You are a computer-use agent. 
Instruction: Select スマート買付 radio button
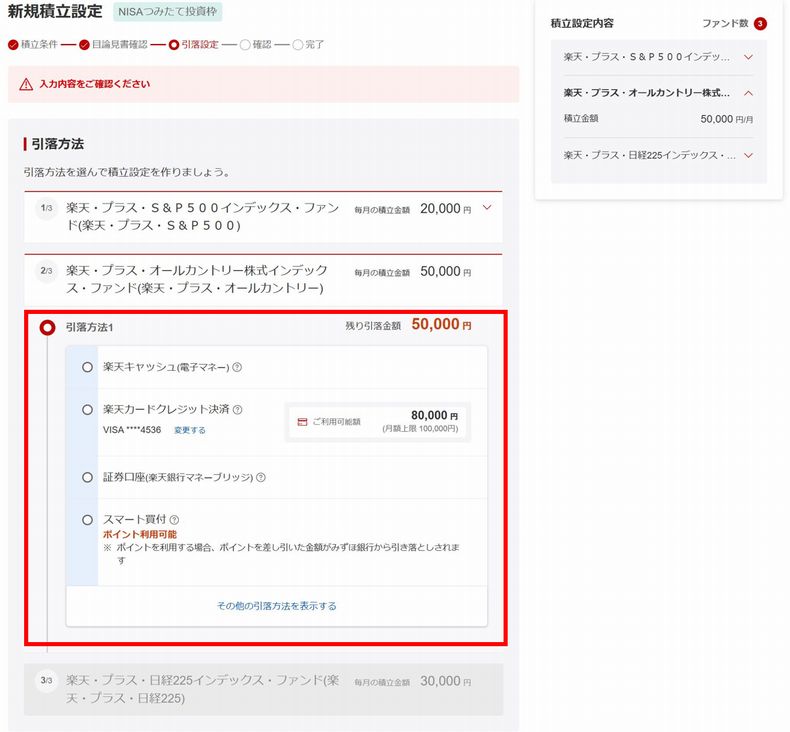tap(87, 519)
